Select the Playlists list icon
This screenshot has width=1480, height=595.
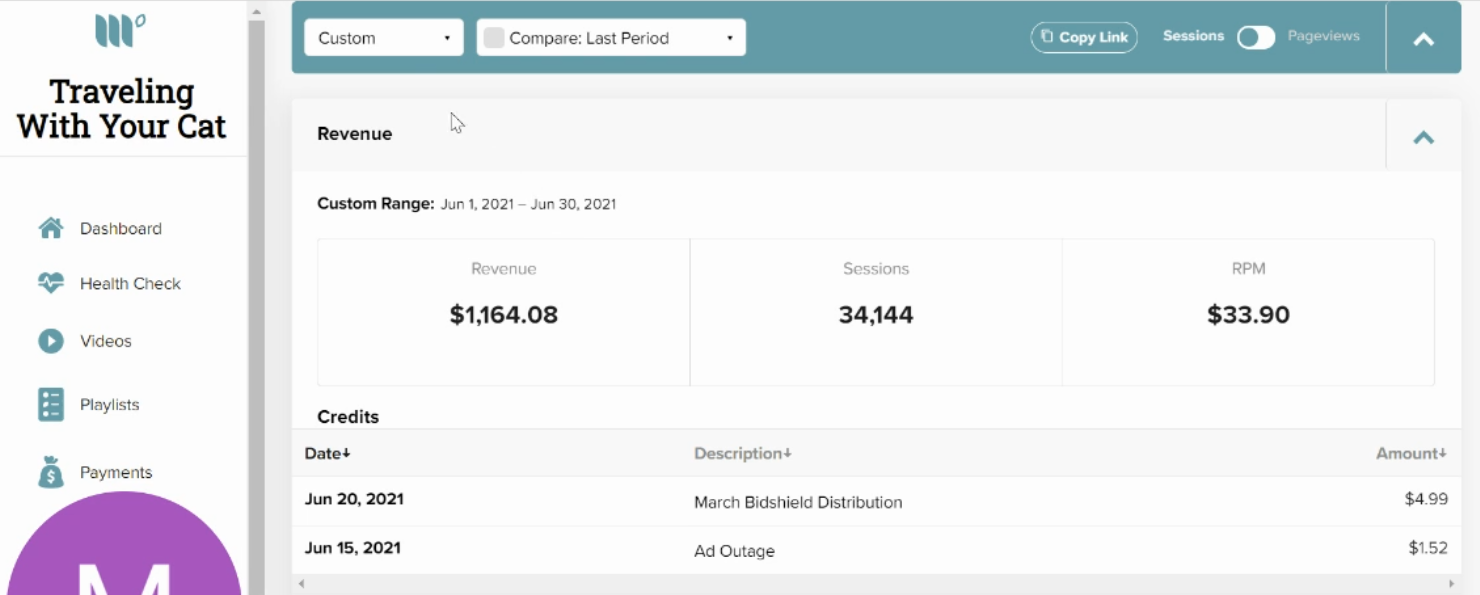point(51,404)
